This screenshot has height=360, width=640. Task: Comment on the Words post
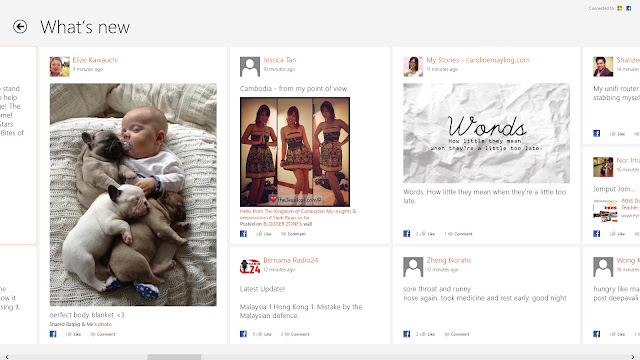458,234
